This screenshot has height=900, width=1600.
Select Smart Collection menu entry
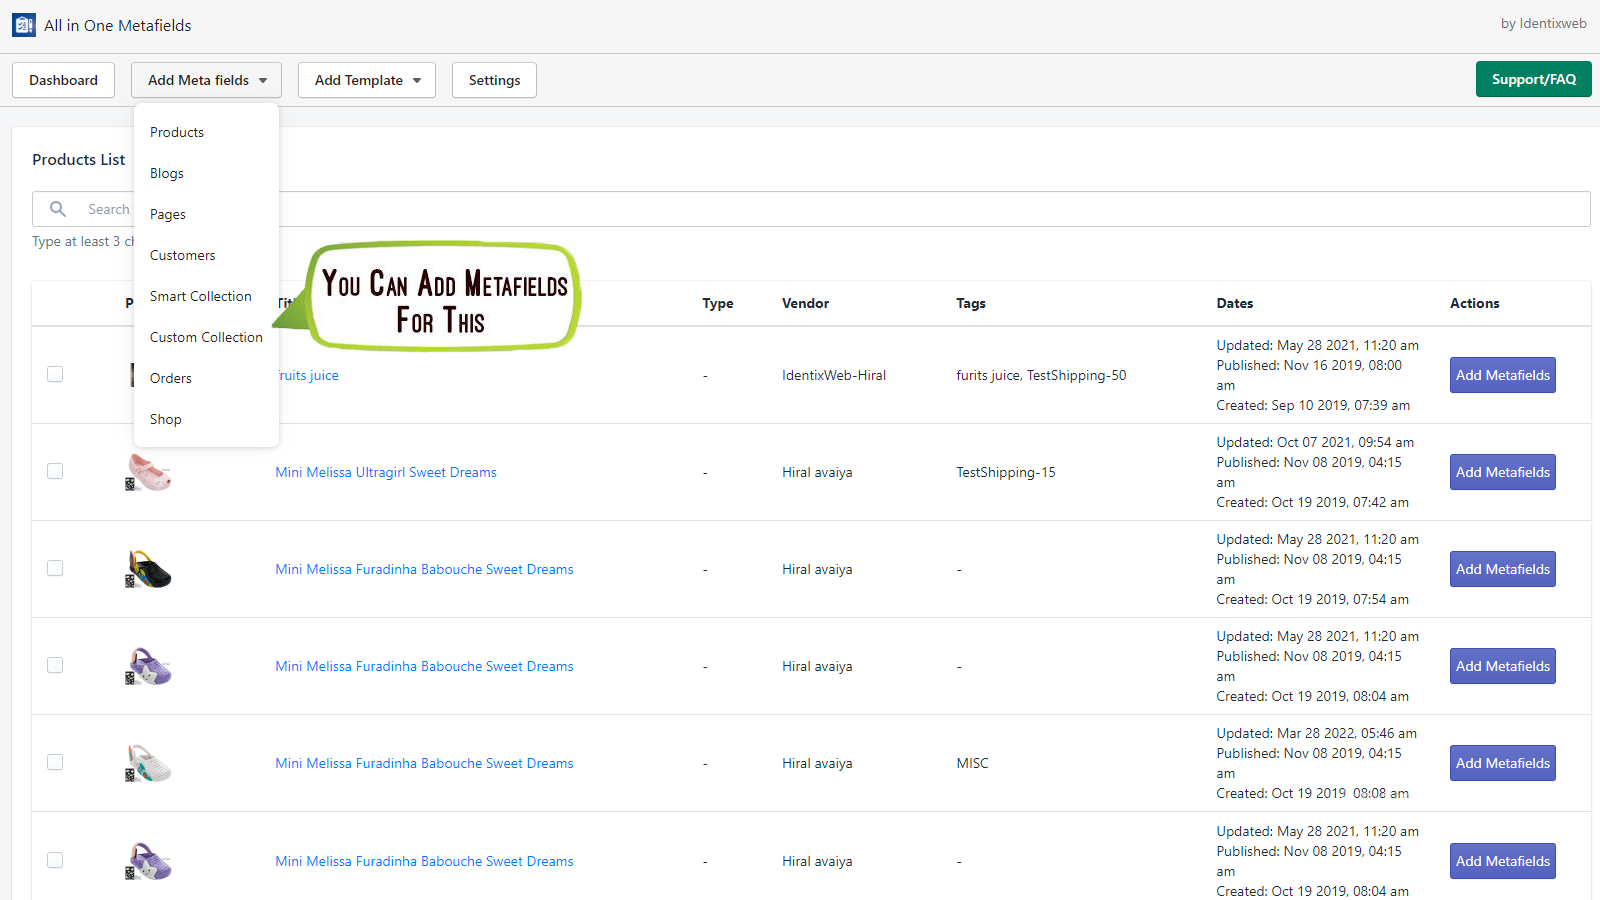(x=200, y=296)
